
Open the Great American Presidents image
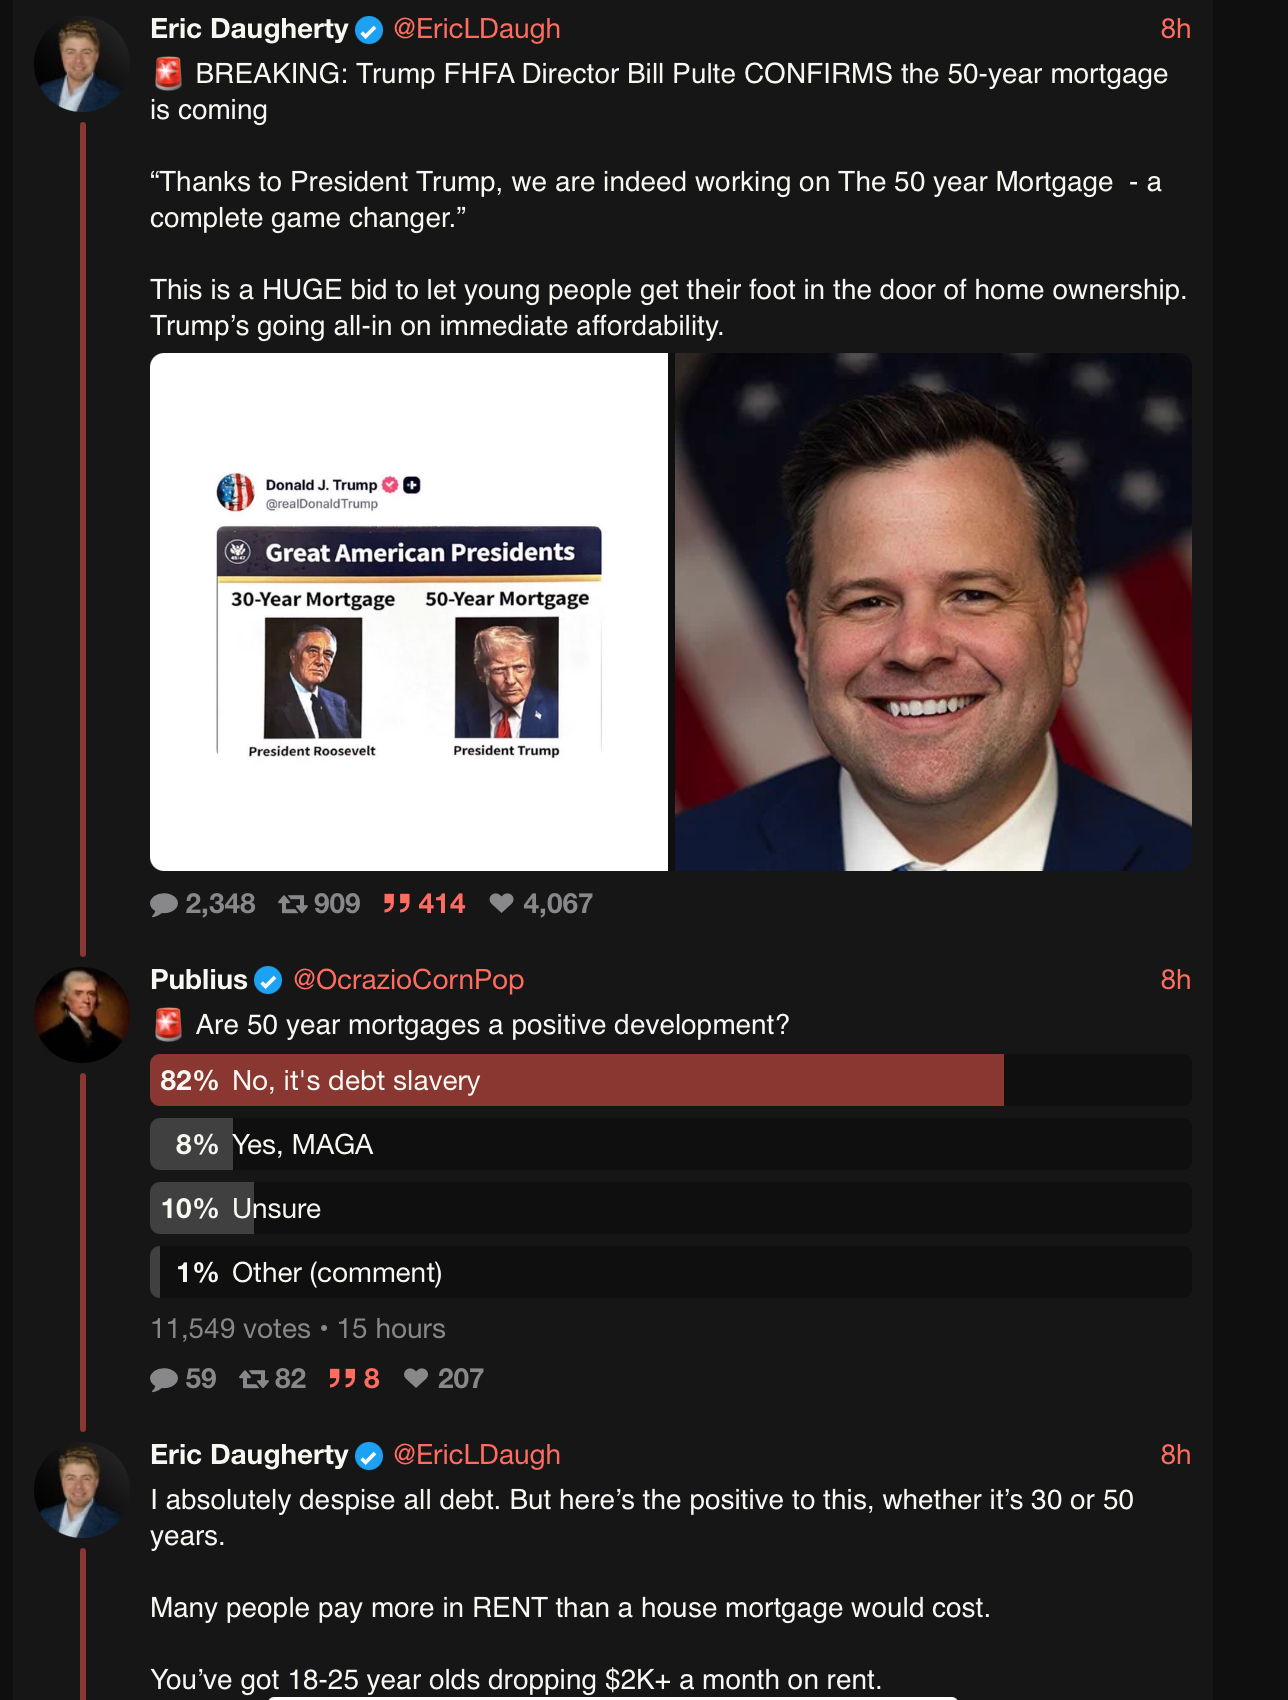tap(409, 612)
